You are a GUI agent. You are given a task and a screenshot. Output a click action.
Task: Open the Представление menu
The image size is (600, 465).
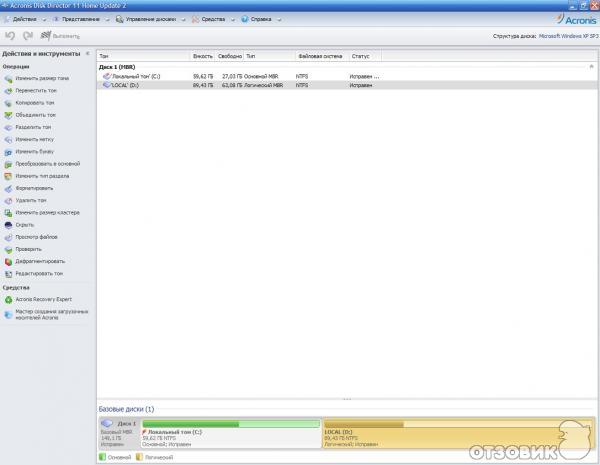click(81, 19)
